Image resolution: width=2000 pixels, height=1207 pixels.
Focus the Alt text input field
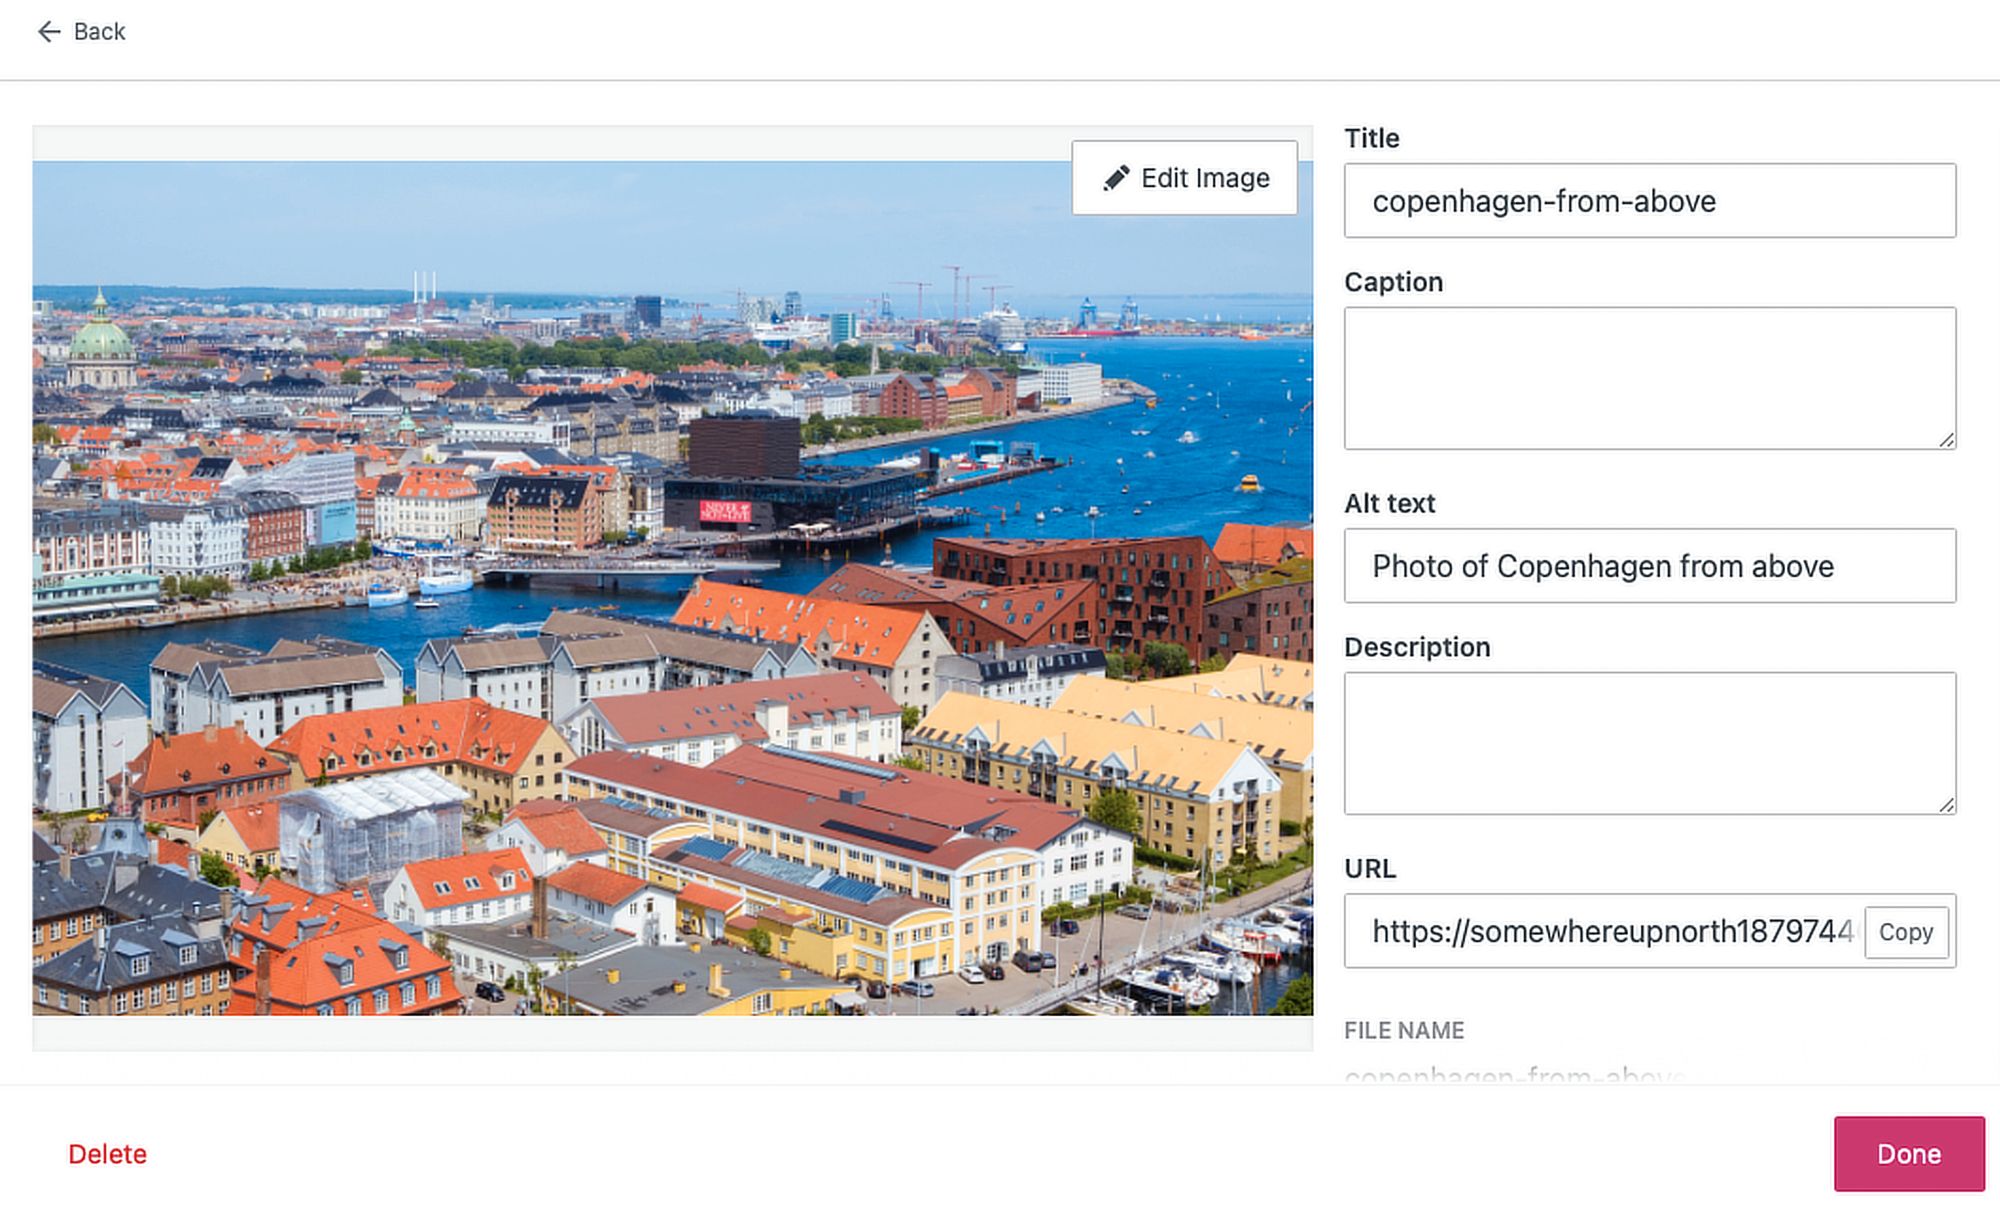(1648, 566)
